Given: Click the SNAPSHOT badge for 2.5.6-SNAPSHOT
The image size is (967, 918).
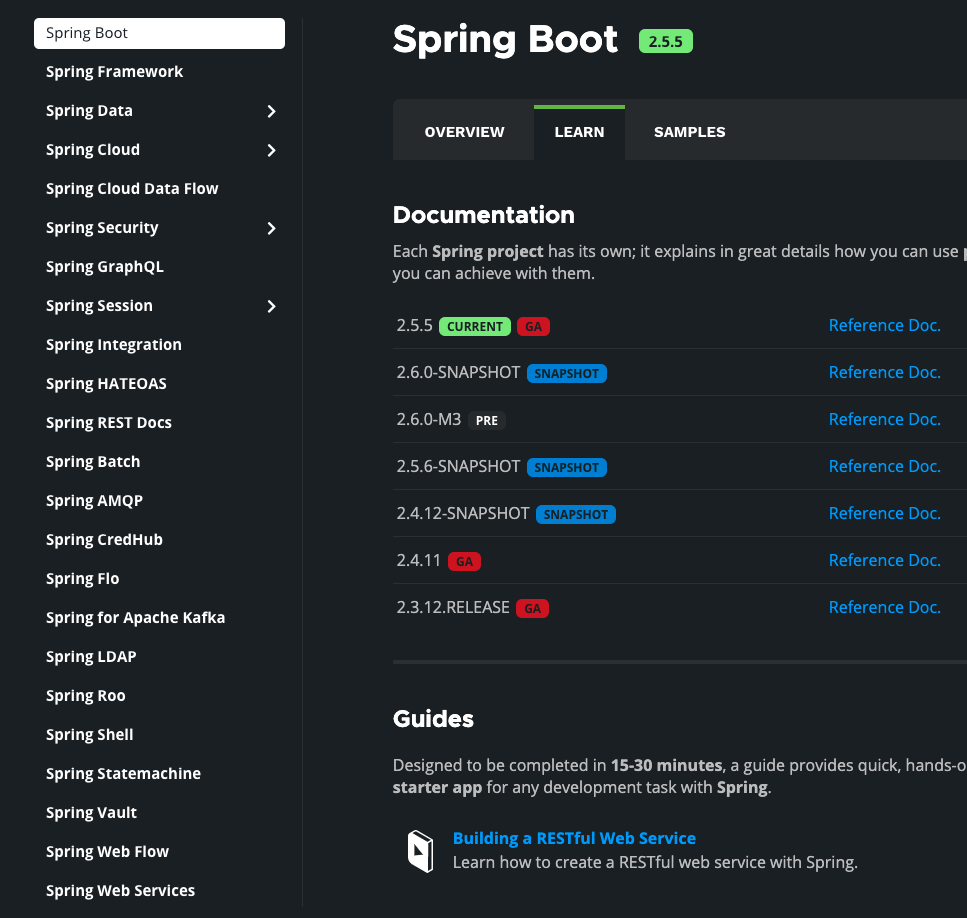Looking at the screenshot, I should coord(567,467).
